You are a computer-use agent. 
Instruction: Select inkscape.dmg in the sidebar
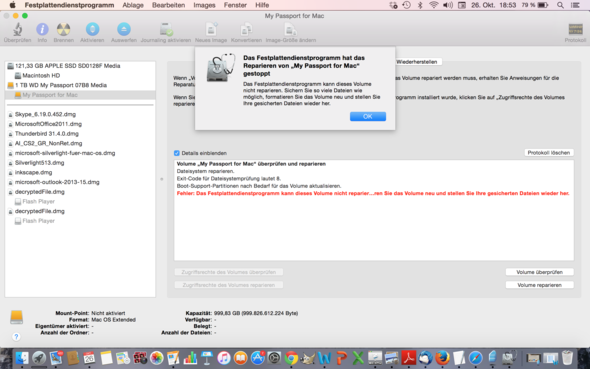coord(80,173)
